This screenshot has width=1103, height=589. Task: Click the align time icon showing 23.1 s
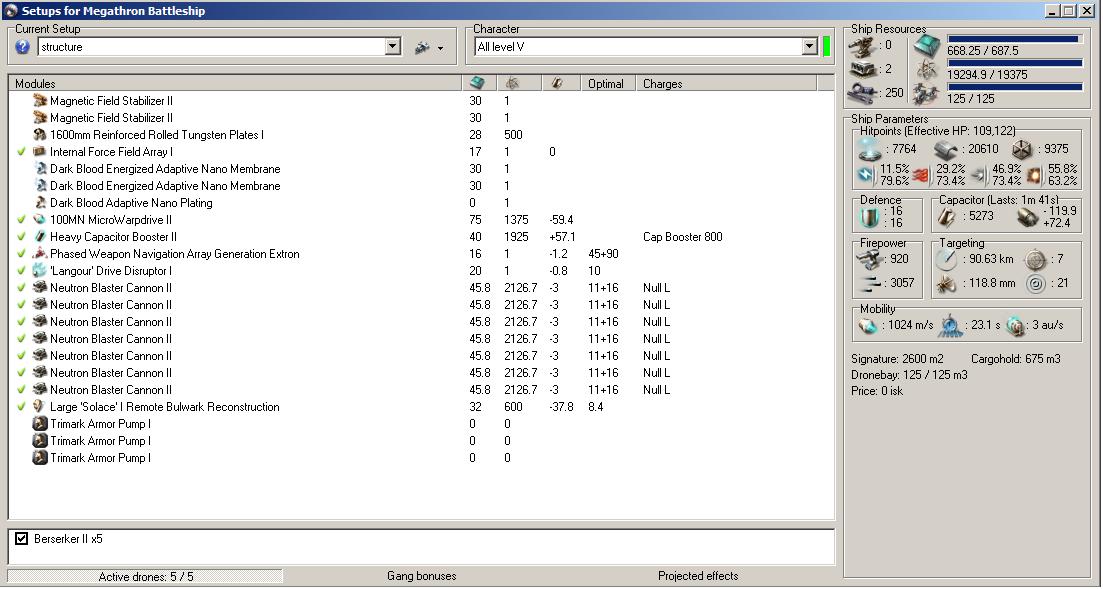click(x=950, y=325)
